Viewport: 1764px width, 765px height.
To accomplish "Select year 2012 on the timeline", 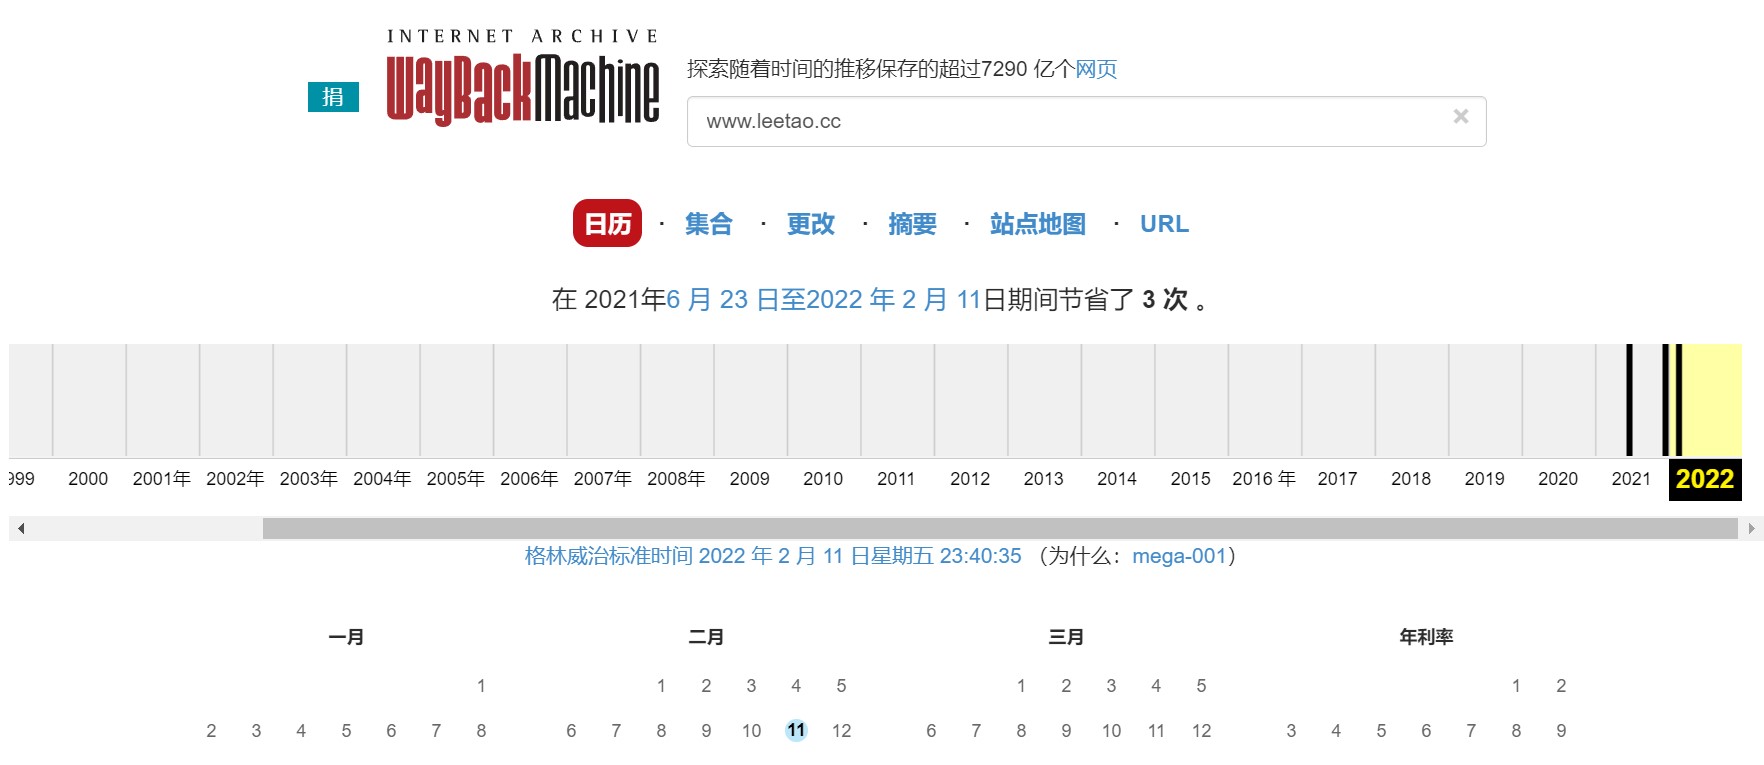I will pyautogui.click(x=970, y=479).
